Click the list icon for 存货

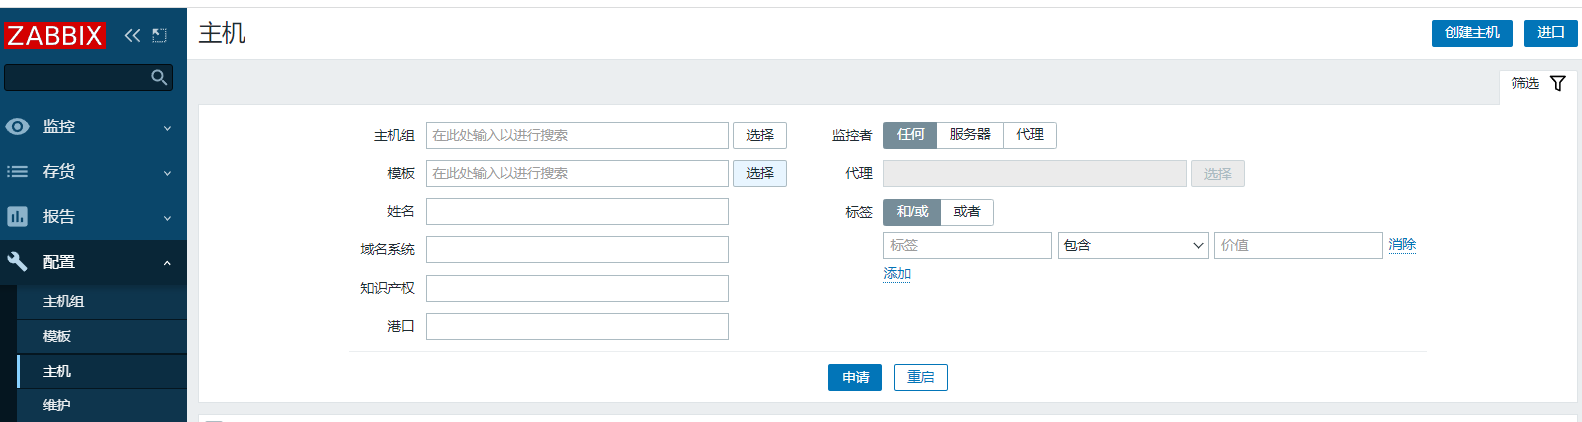17,172
